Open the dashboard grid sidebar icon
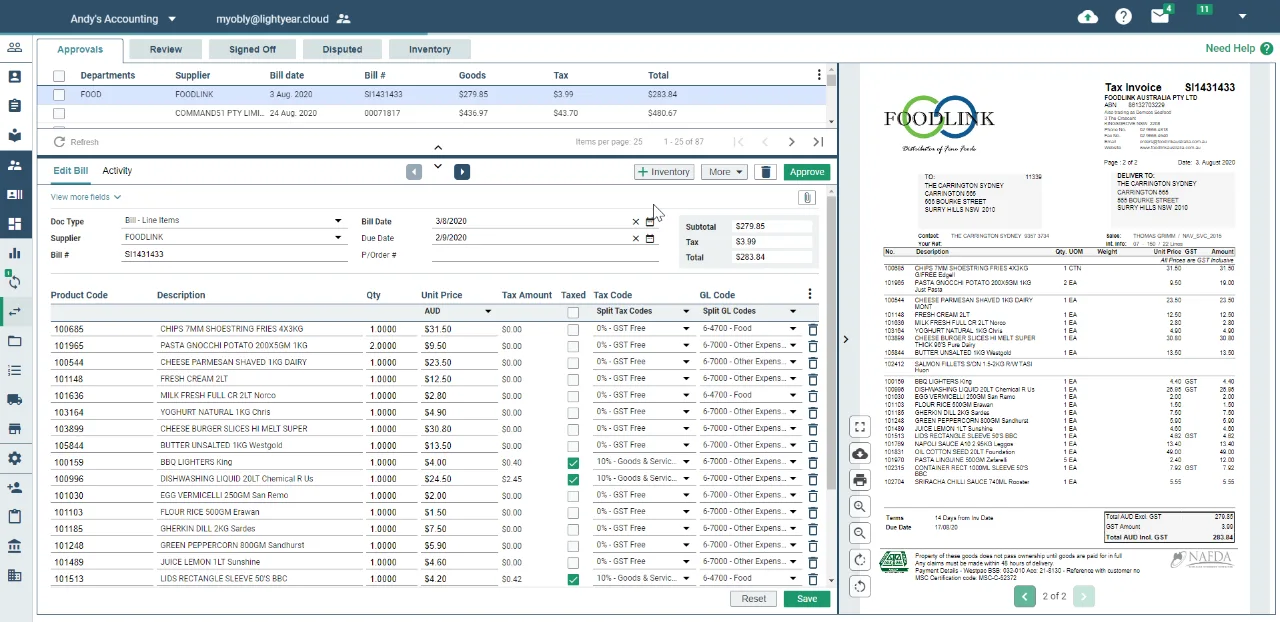This screenshot has height=622, width=1280. pos(15,224)
